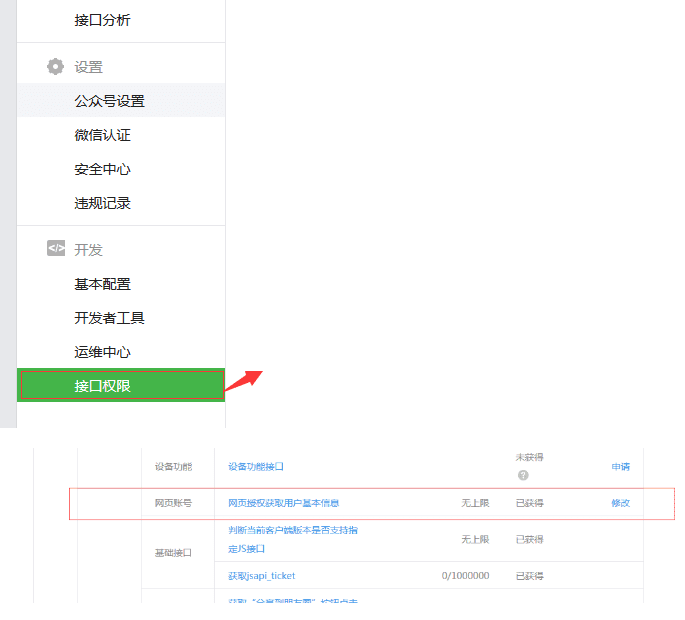The width and height of the screenshot is (685, 620).
Task: Click the 获取jsapi_ticket link
Action: 262,576
